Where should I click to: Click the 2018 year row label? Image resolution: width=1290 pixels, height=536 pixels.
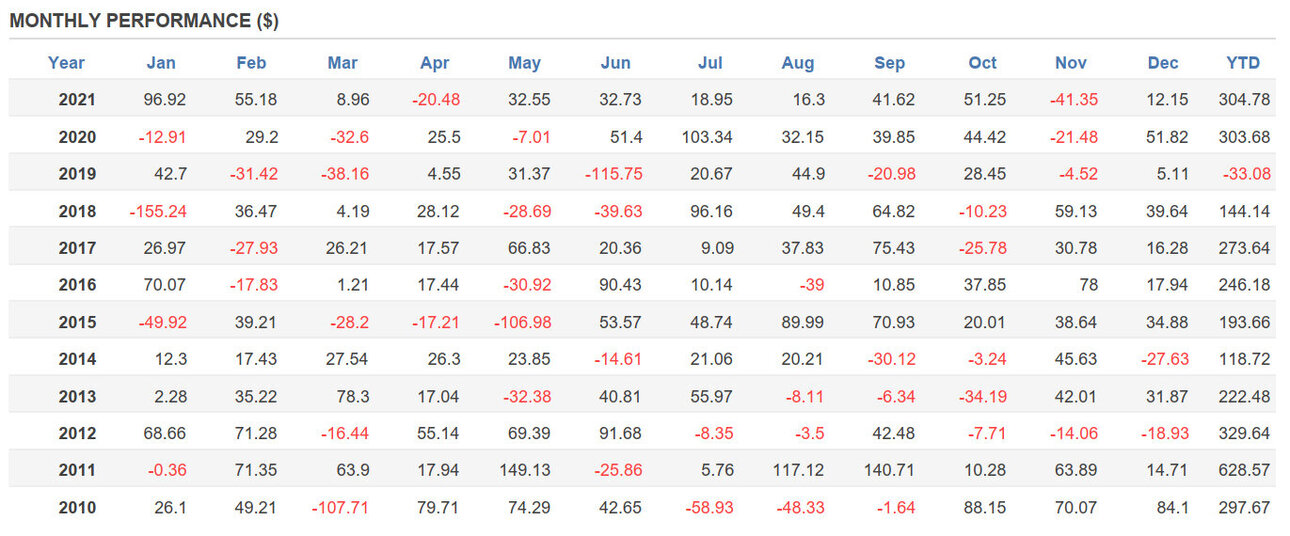pos(77,211)
